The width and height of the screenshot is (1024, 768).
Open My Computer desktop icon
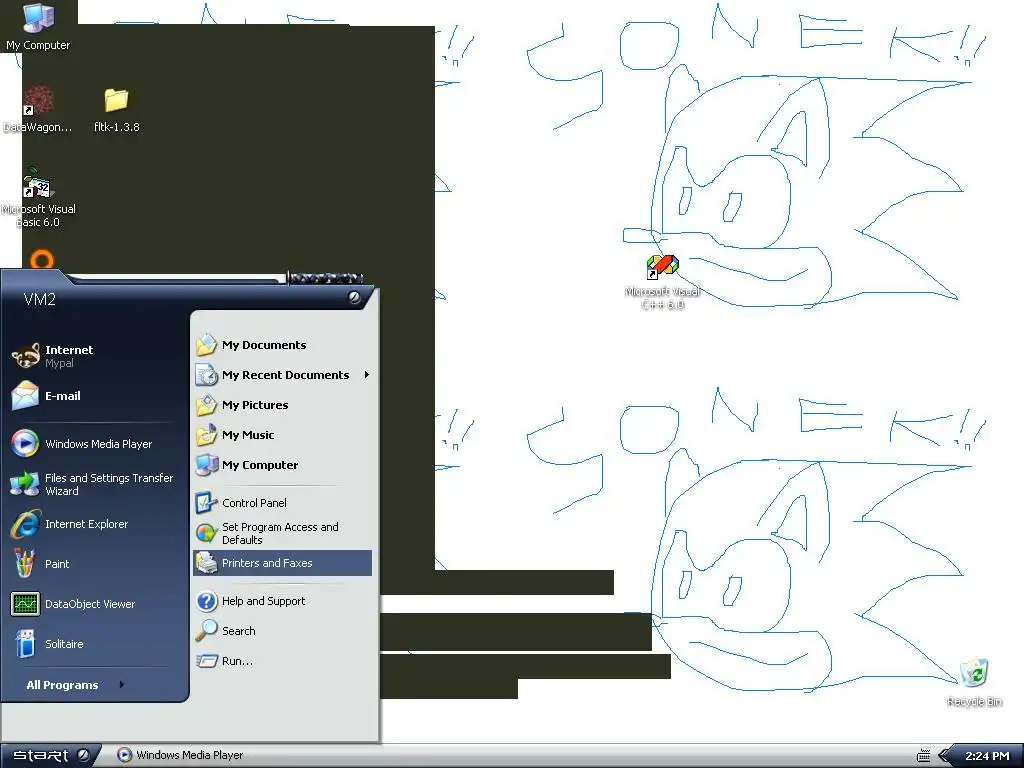(38, 27)
